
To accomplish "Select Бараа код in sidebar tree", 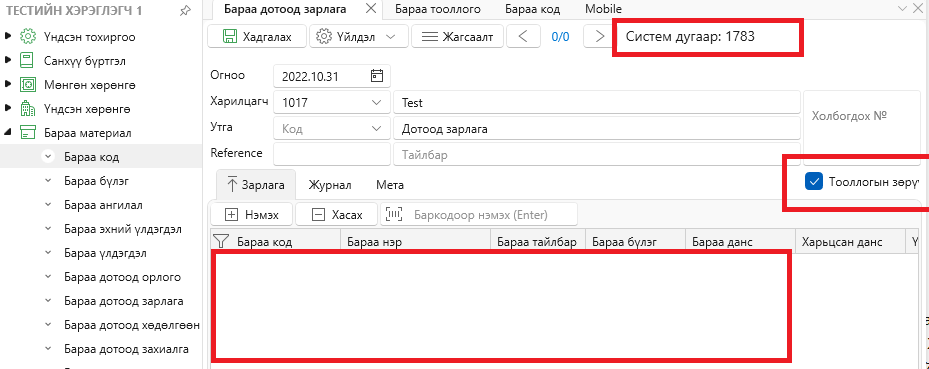I will click(92, 157).
